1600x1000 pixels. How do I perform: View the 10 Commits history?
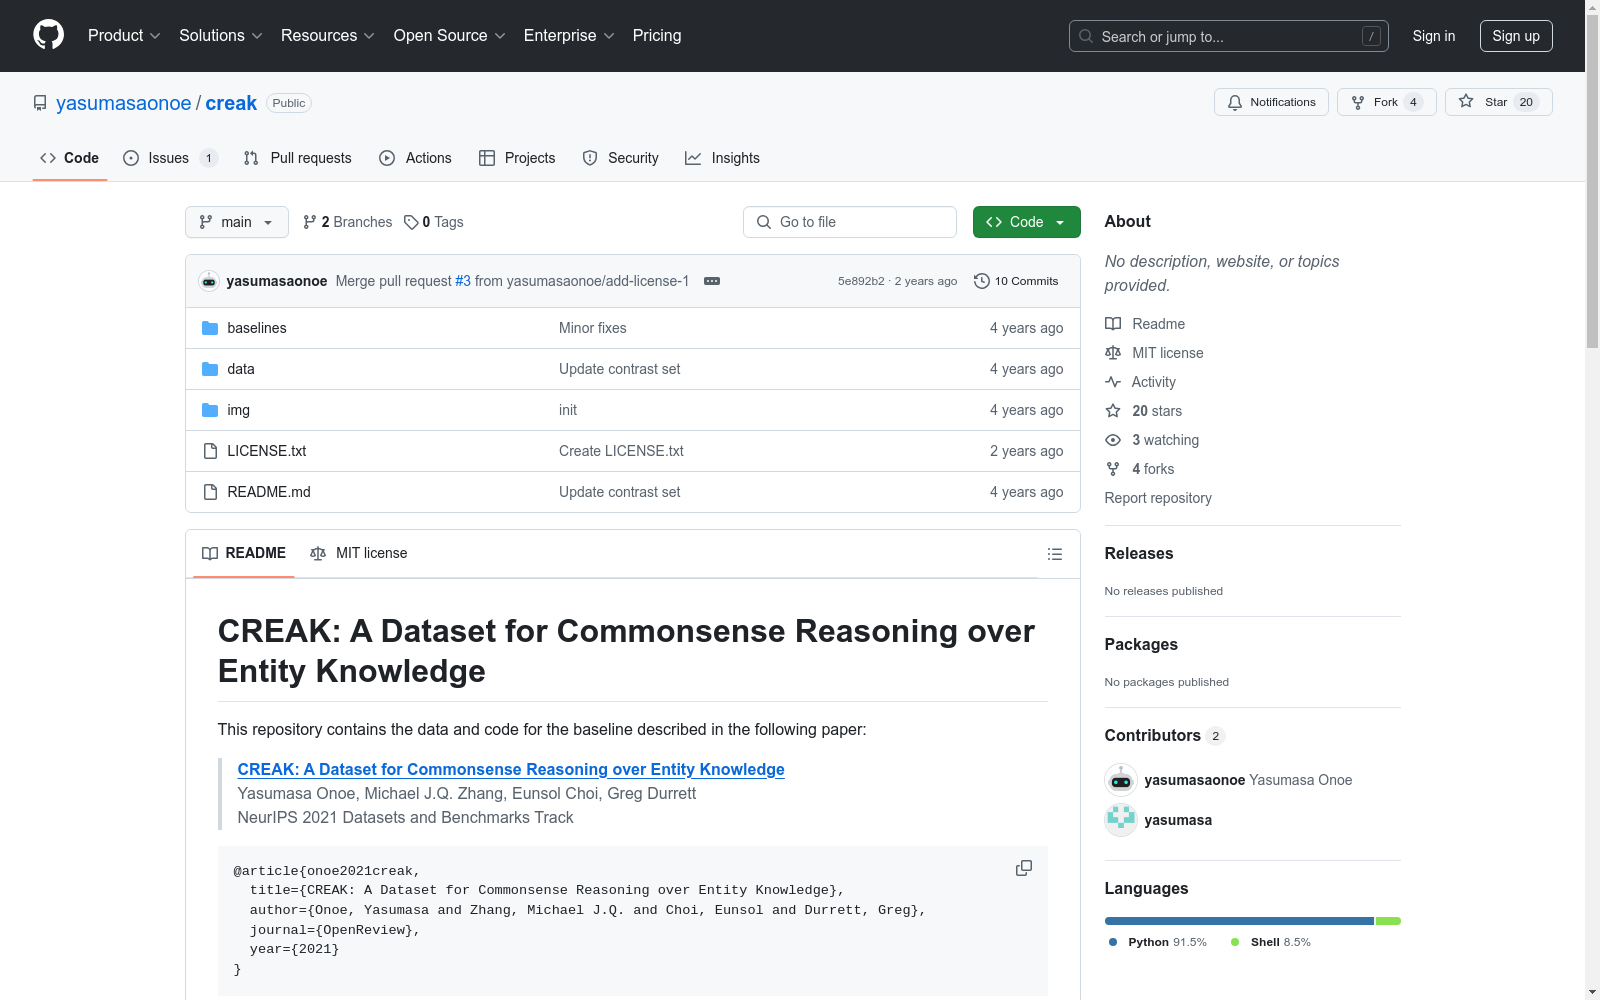[x=1016, y=281]
